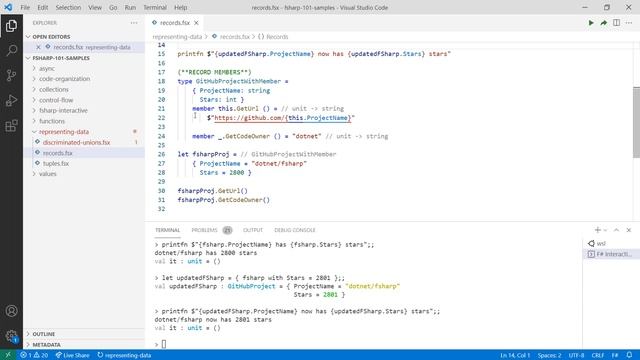Switch to the Output panel tab
The width and height of the screenshot is (640, 360).
pyautogui.click(x=253, y=230)
